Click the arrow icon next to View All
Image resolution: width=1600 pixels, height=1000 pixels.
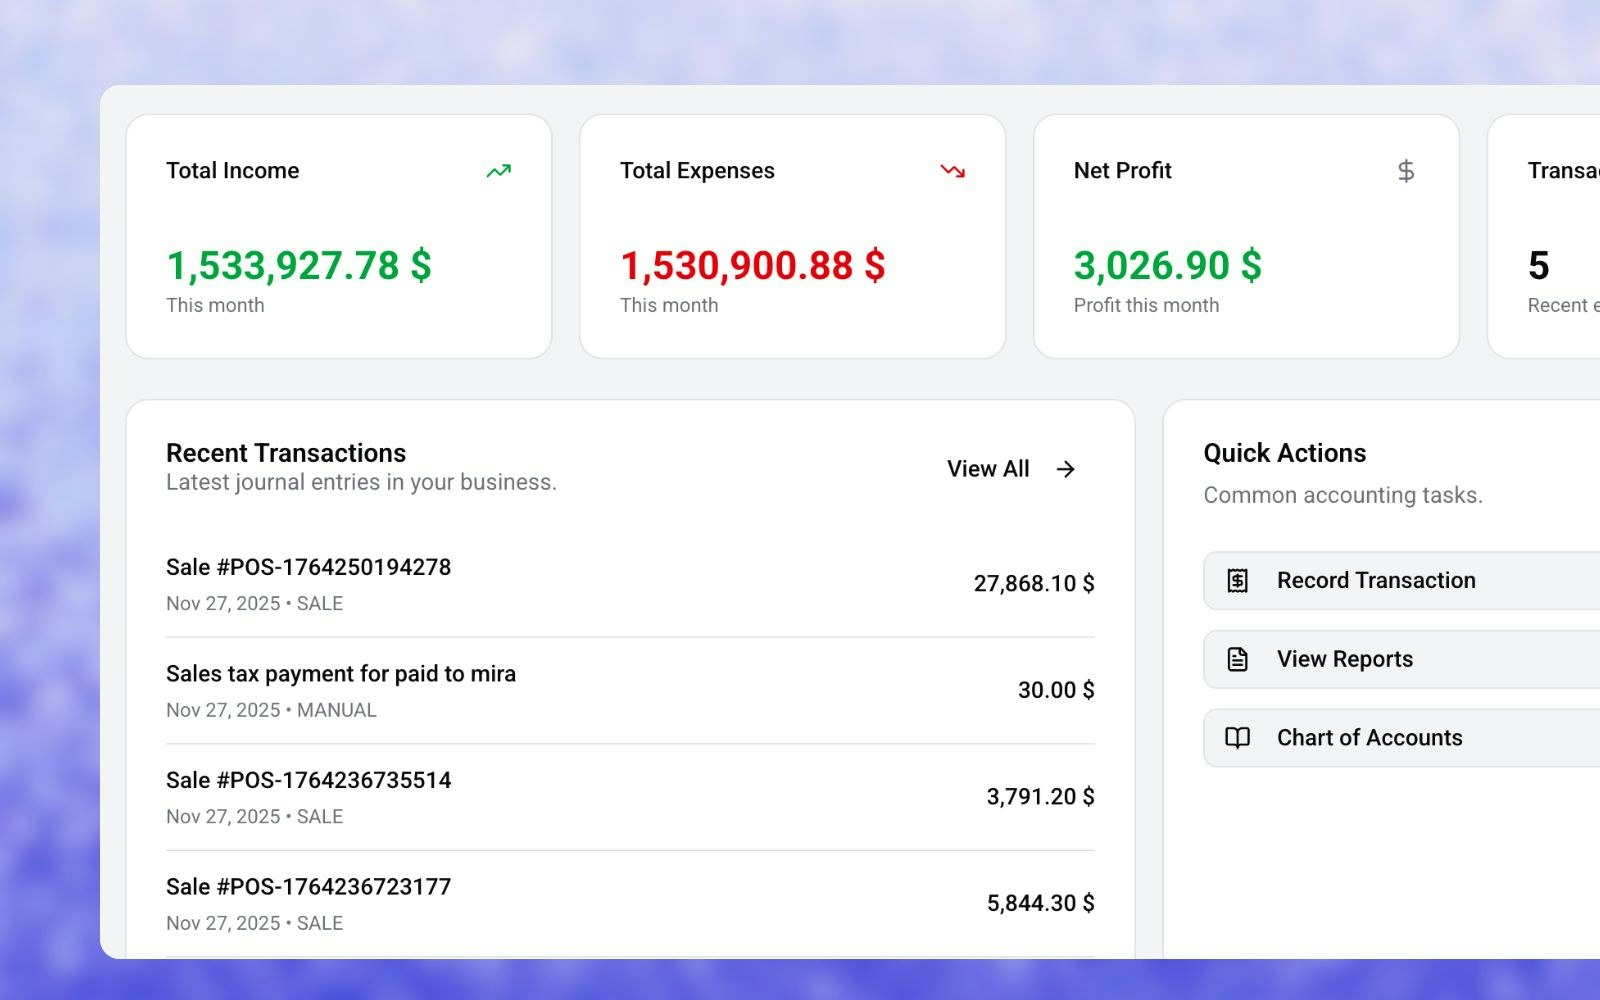(x=1065, y=468)
